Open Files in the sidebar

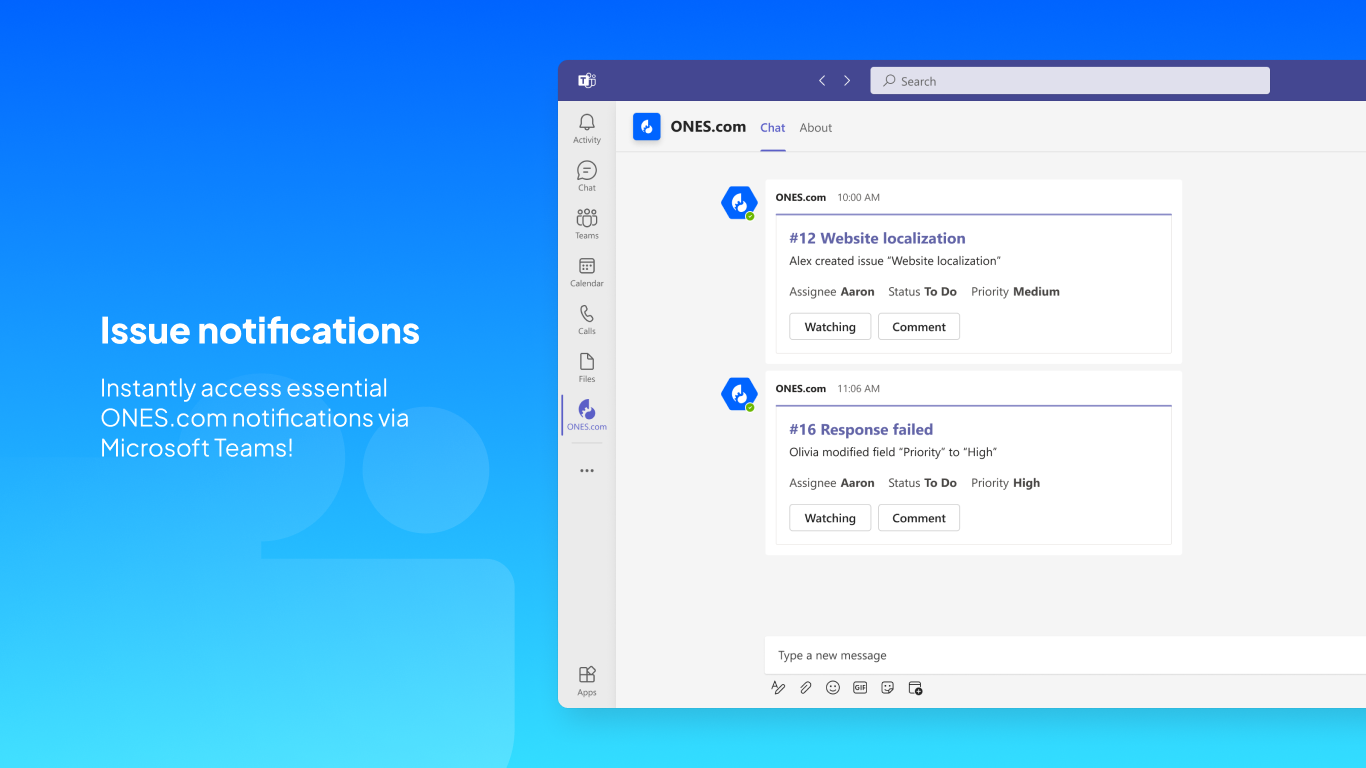587,367
